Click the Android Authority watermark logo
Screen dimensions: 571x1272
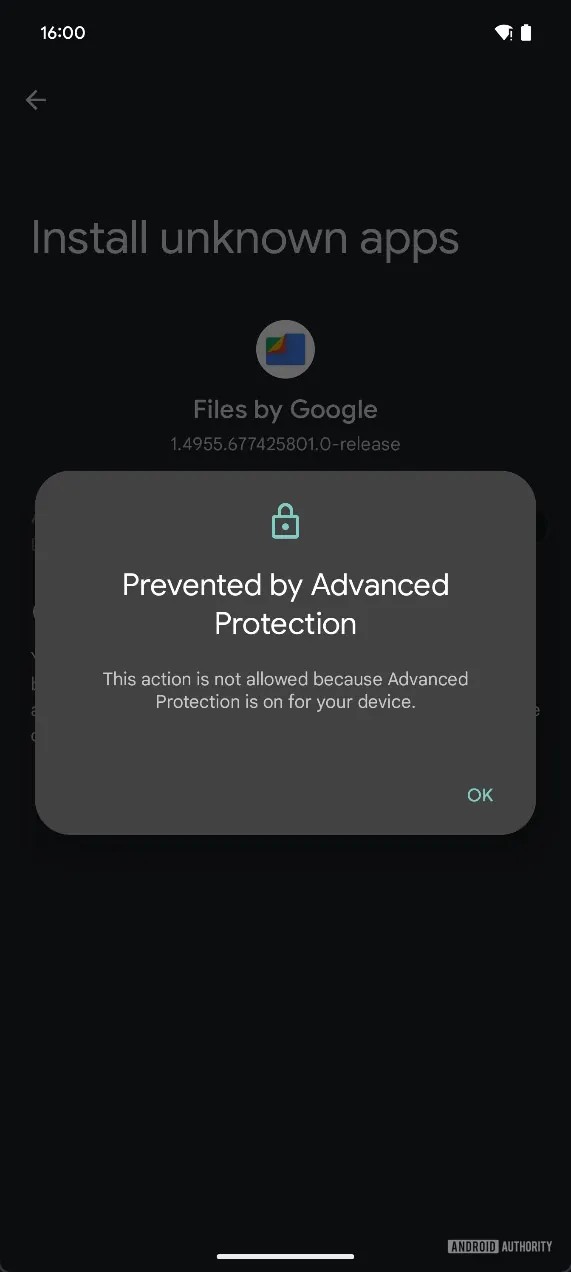(x=500, y=1246)
